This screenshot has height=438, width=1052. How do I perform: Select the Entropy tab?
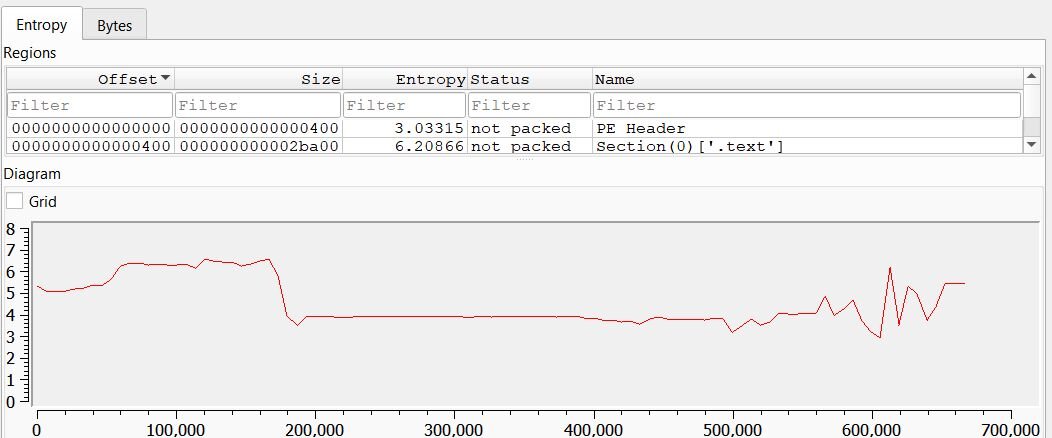pos(41,24)
